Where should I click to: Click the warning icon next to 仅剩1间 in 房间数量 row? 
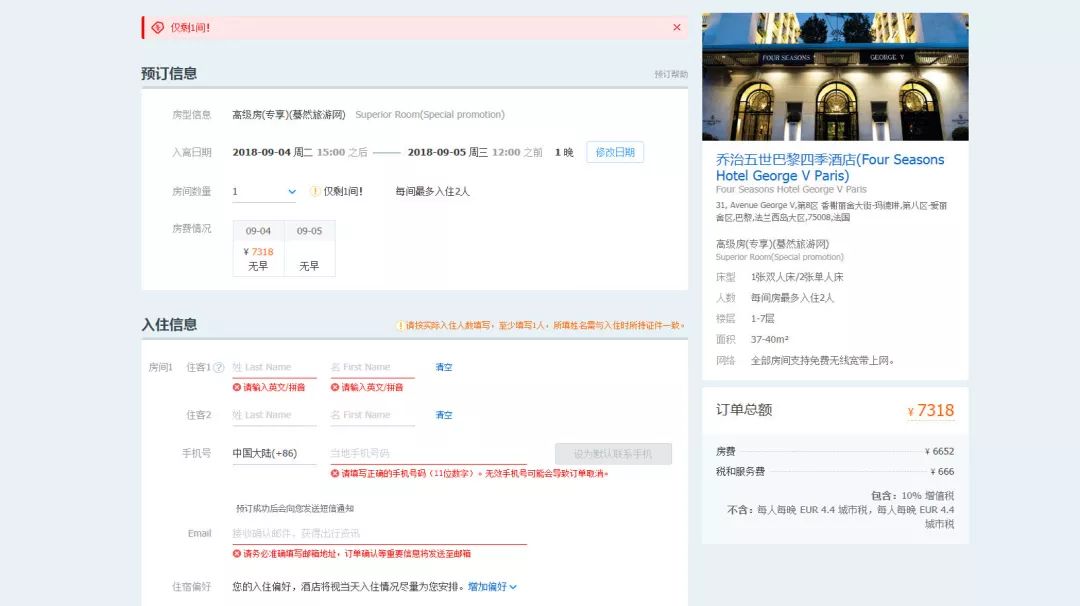point(315,191)
